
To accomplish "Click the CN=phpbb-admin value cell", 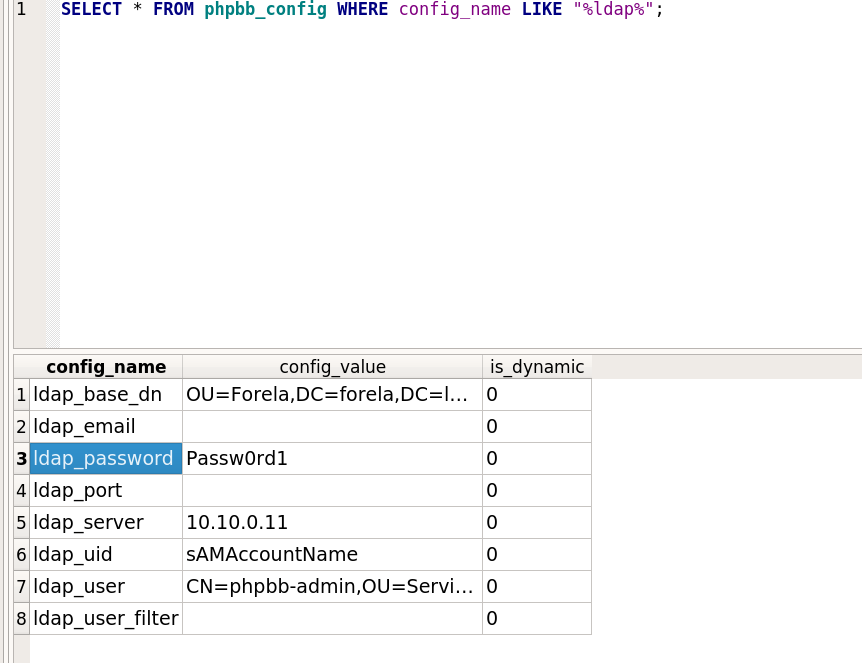I will (333, 586).
